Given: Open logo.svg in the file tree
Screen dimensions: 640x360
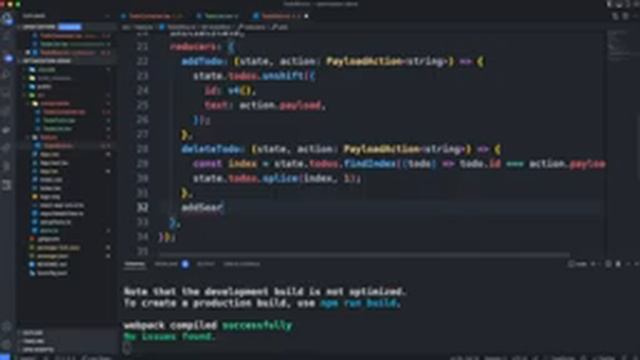Looking at the screenshot, I should (x=51, y=197).
